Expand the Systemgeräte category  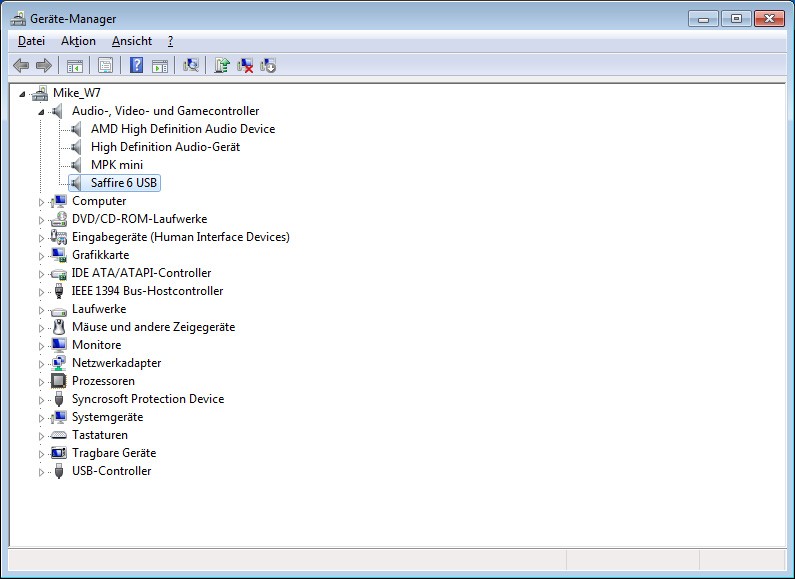click(x=41, y=418)
